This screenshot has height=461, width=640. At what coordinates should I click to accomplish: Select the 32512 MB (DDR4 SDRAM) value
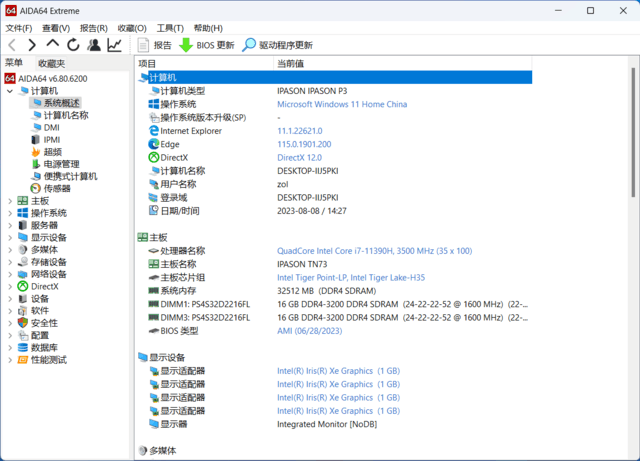327,291
